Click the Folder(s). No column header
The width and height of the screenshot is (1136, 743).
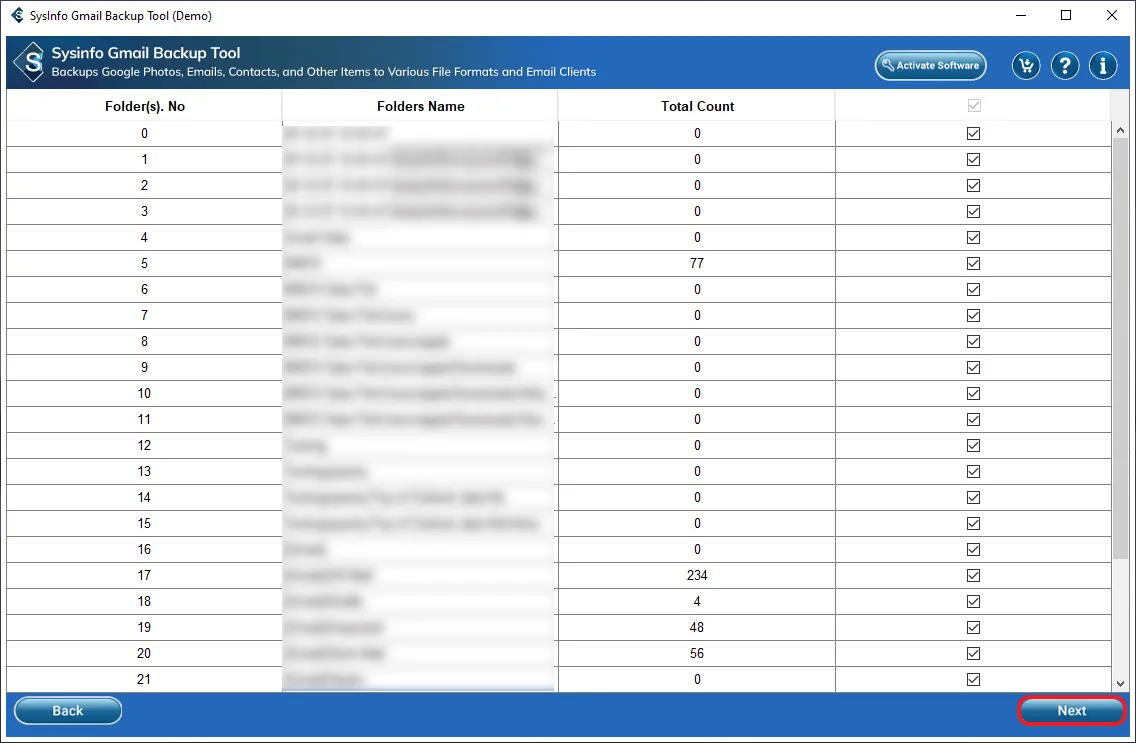[144, 106]
